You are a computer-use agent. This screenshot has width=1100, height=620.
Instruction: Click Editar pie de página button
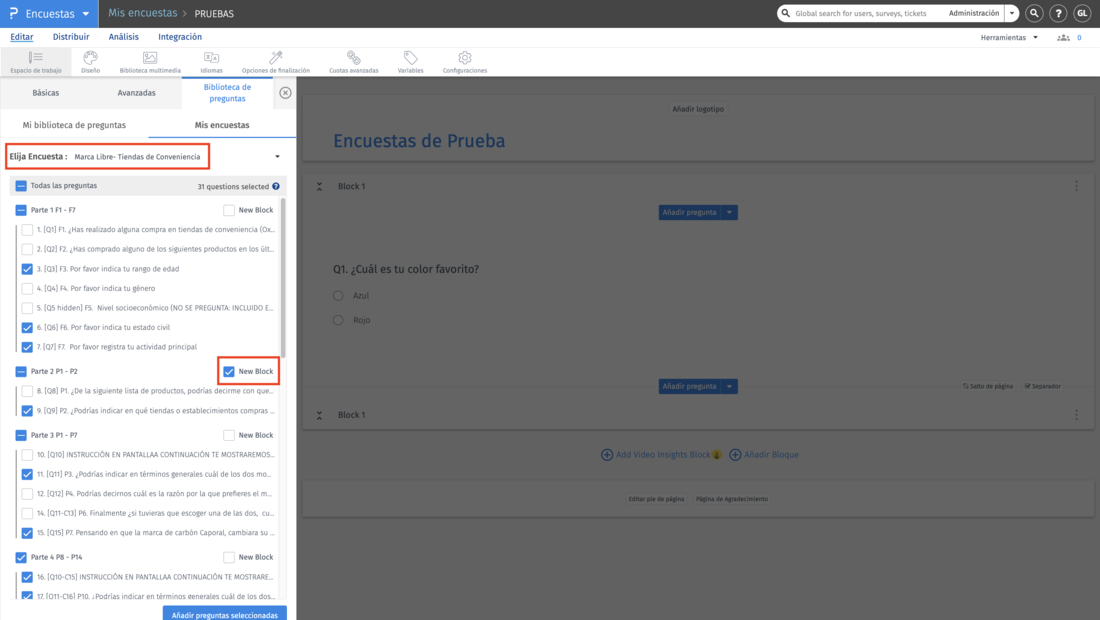click(x=656, y=499)
